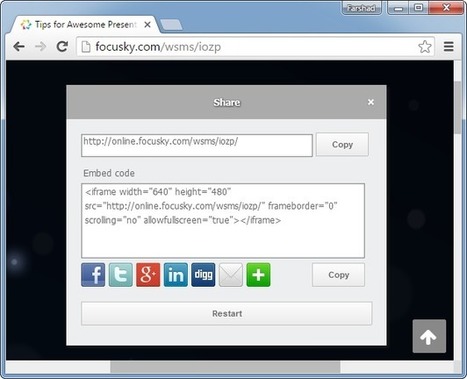Click the "Share" dialog title
The height and width of the screenshot is (379, 467).
click(x=227, y=102)
